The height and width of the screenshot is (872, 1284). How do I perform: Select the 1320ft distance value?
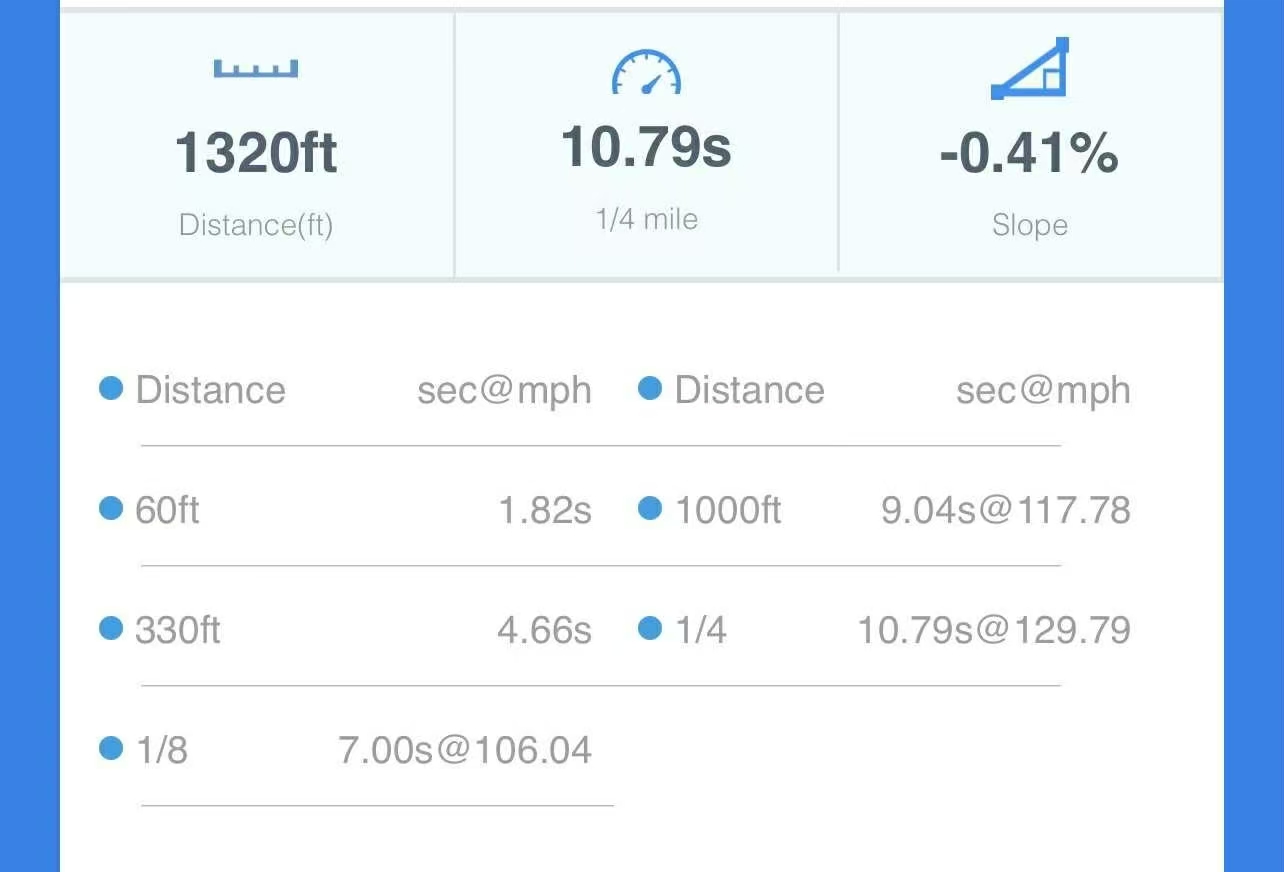click(x=256, y=153)
